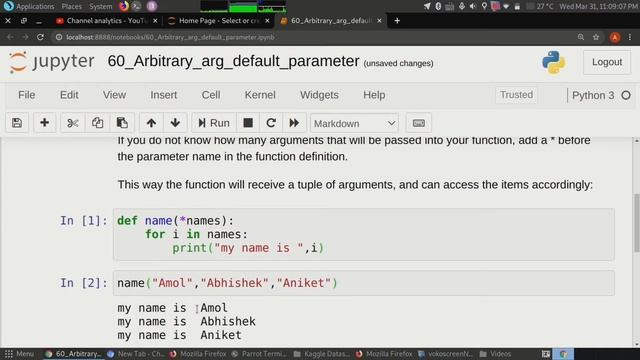Open the browser three-dot menu
The width and height of the screenshot is (640, 360).
click(x=630, y=37)
